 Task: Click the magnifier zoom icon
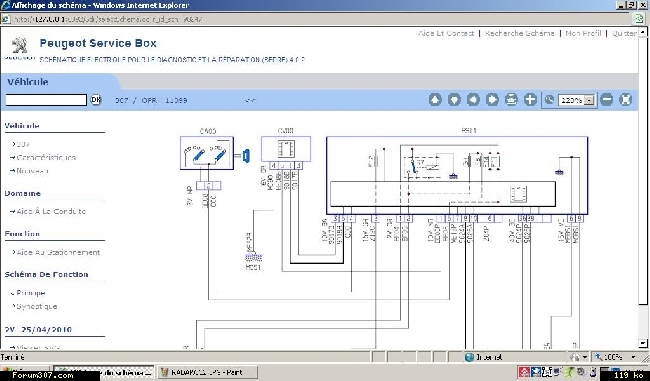coord(549,100)
